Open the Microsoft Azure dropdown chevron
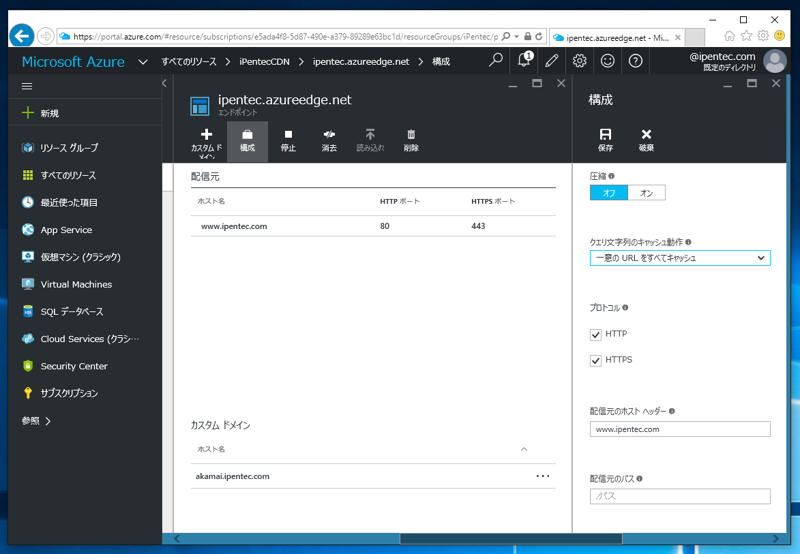 coord(143,62)
